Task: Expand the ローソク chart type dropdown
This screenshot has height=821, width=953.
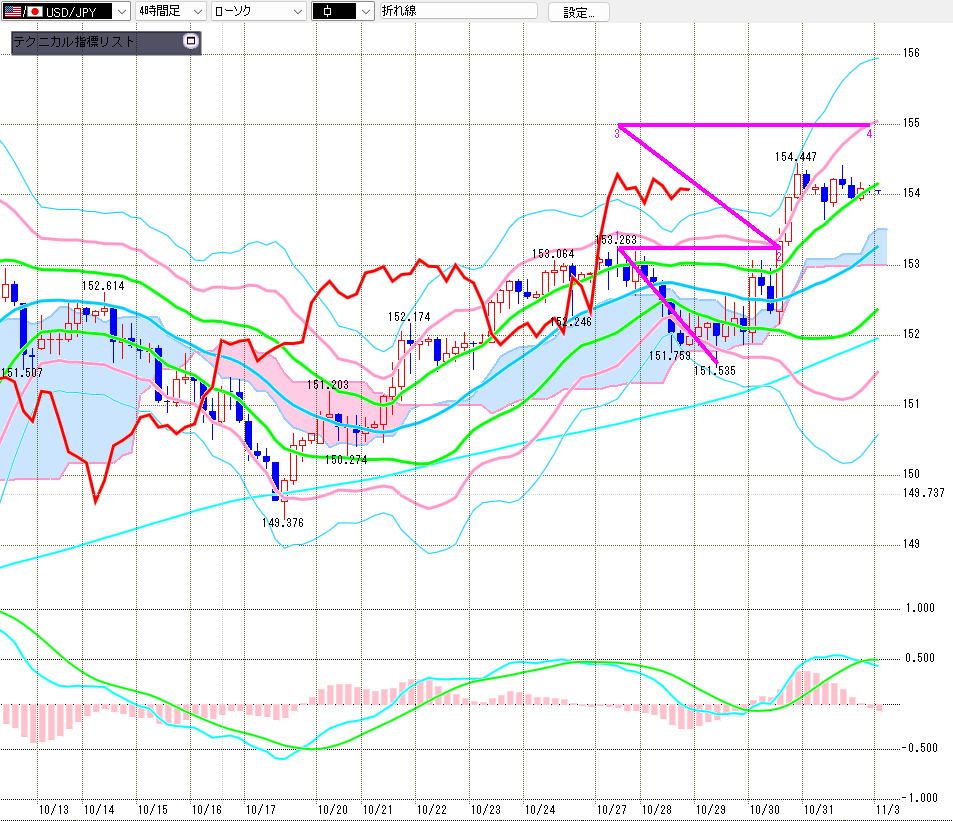Action: [297, 11]
